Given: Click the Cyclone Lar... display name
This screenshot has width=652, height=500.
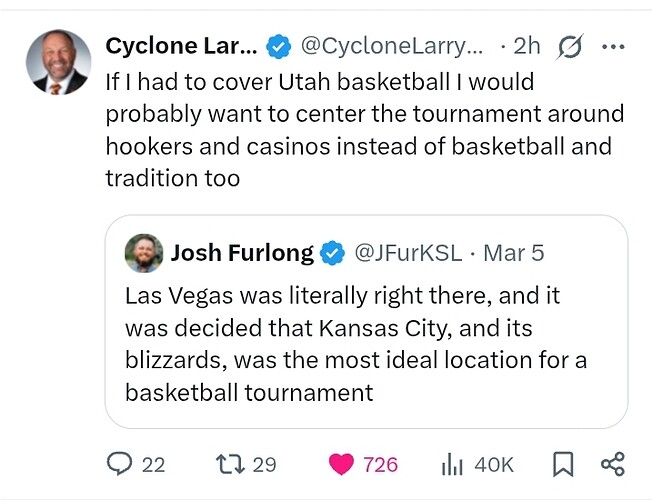Looking at the screenshot, I should (x=181, y=46).
